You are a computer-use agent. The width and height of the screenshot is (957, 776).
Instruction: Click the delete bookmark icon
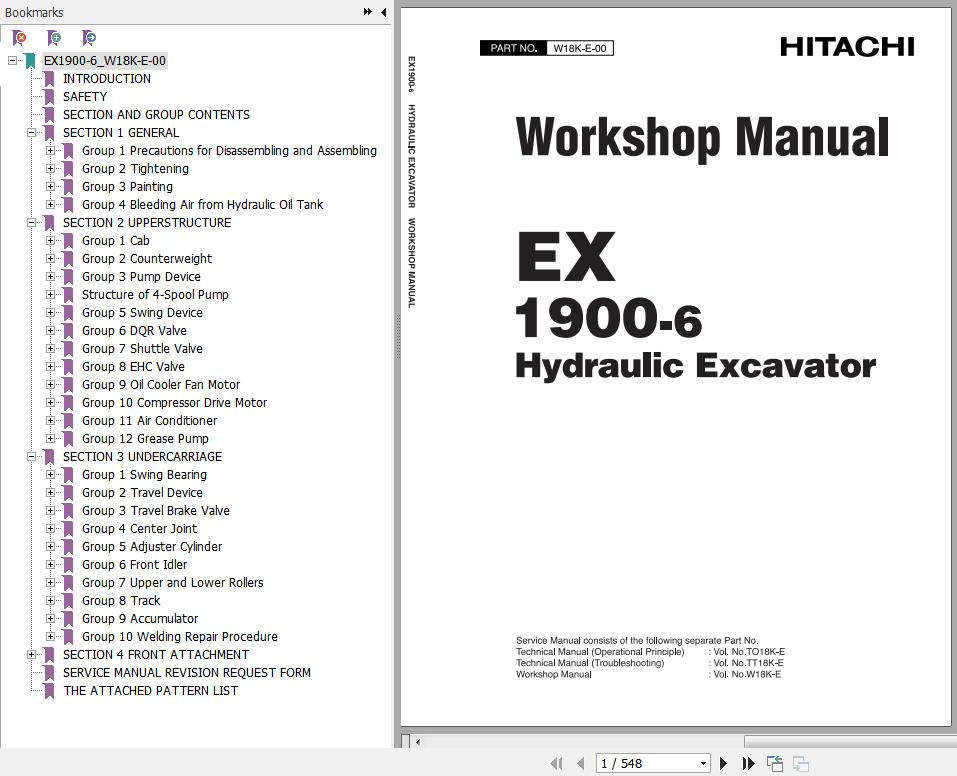[19, 38]
